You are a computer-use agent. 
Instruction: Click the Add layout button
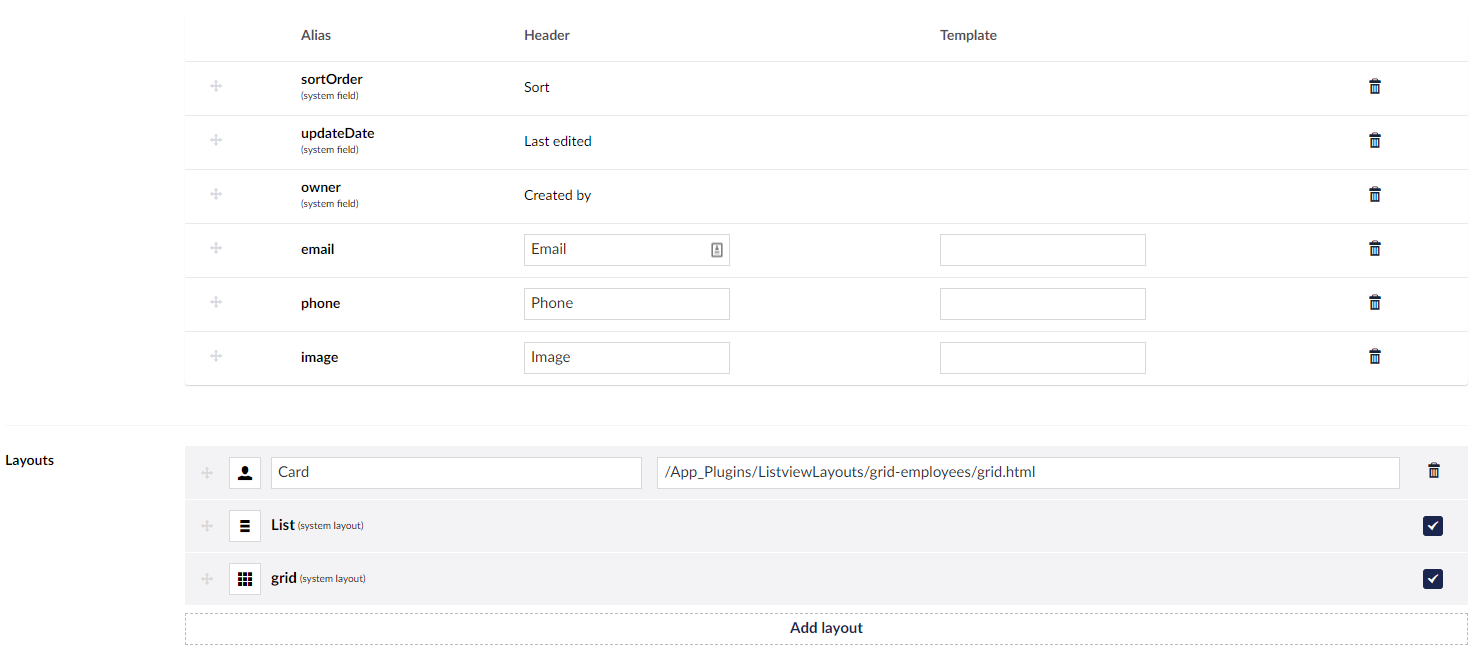coord(826,627)
